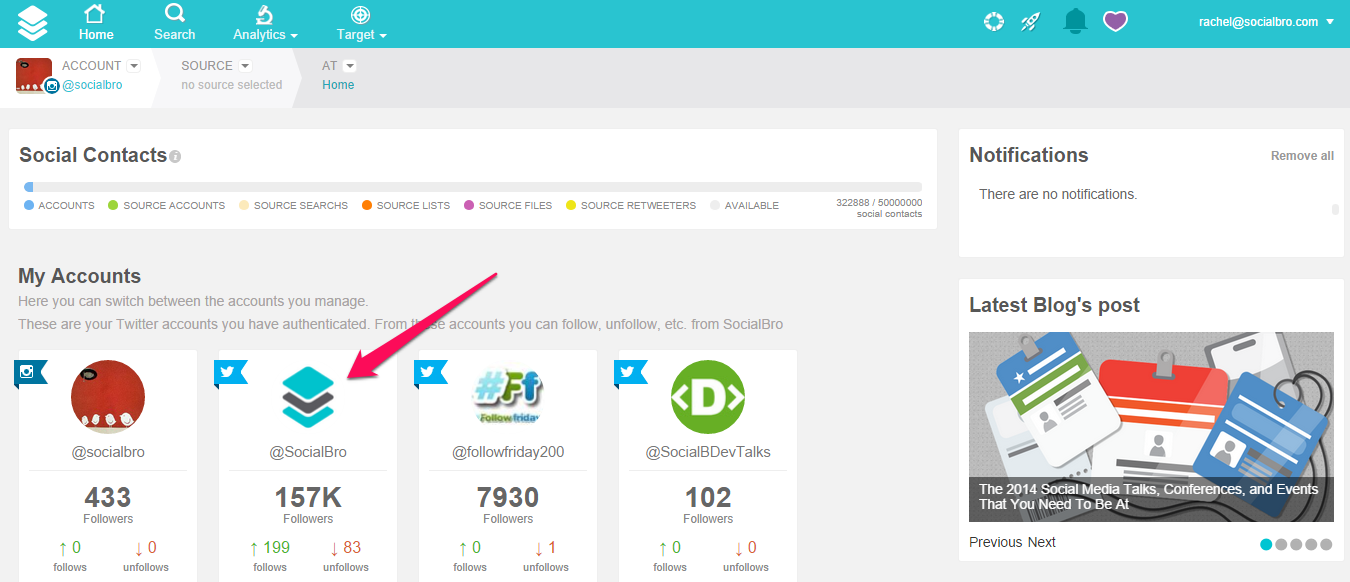Select the first blog carousel dot
This screenshot has width=1350, height=582.
(1266, 545)
